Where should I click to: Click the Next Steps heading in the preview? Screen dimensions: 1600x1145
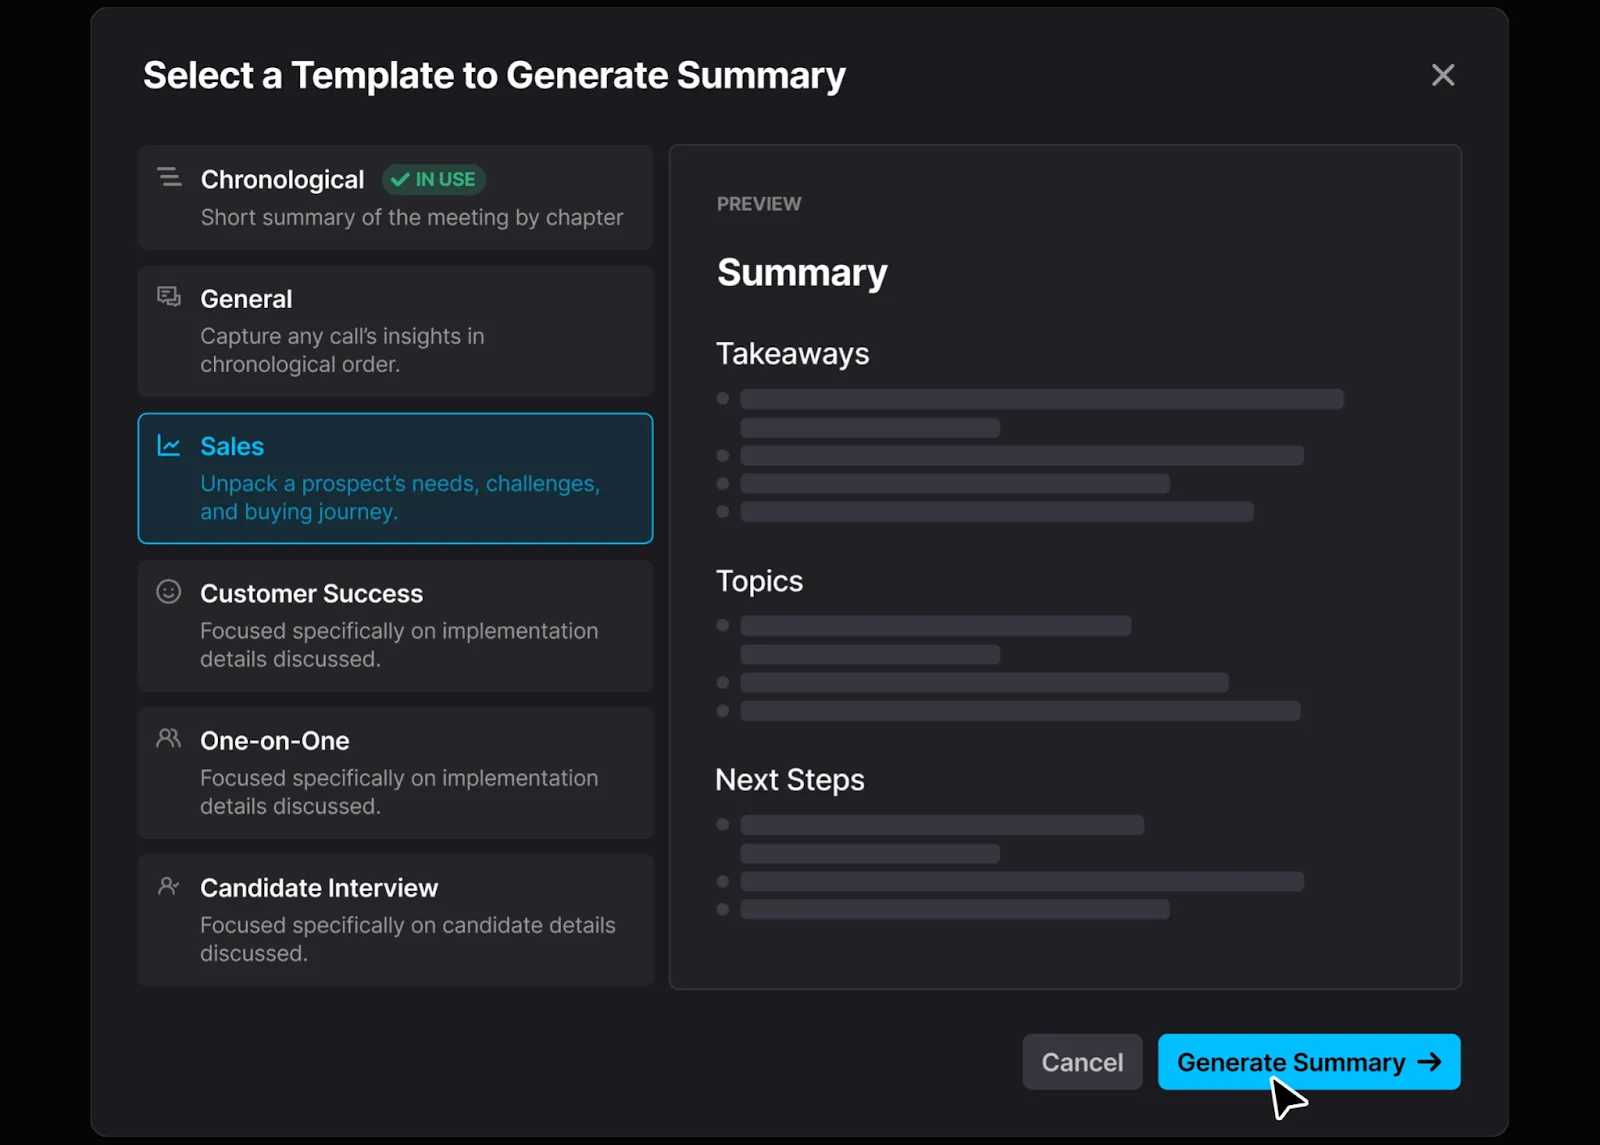pos(789,779)
